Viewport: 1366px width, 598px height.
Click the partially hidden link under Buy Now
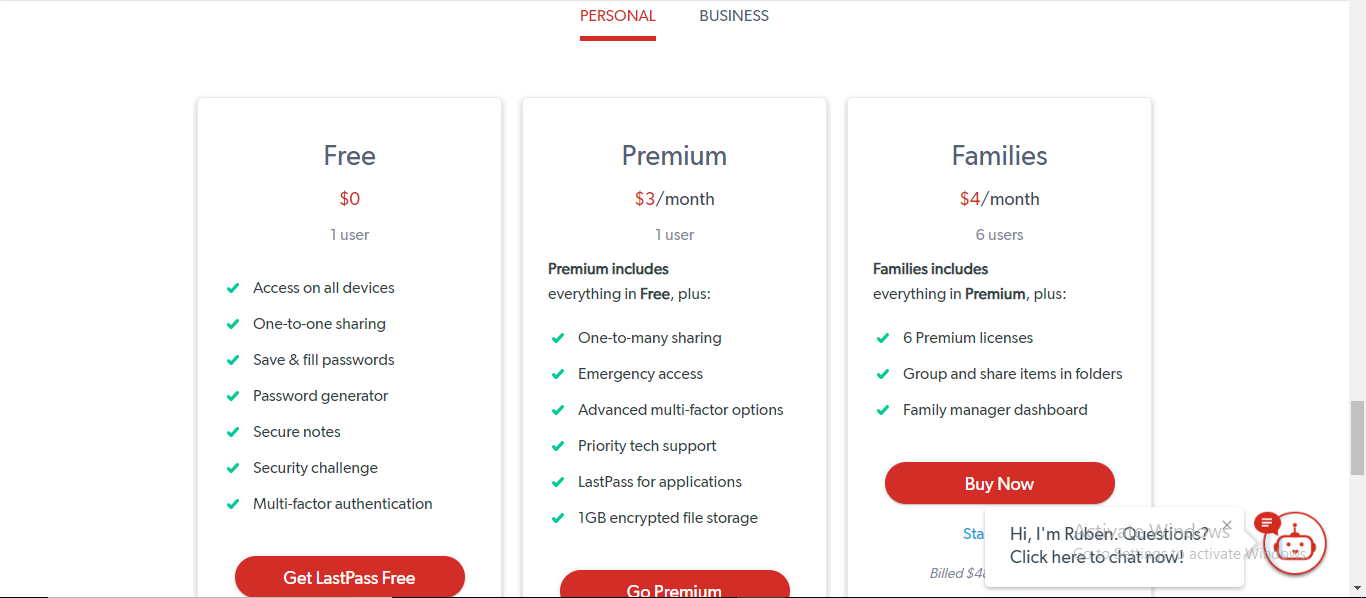[x=973, y=534]
